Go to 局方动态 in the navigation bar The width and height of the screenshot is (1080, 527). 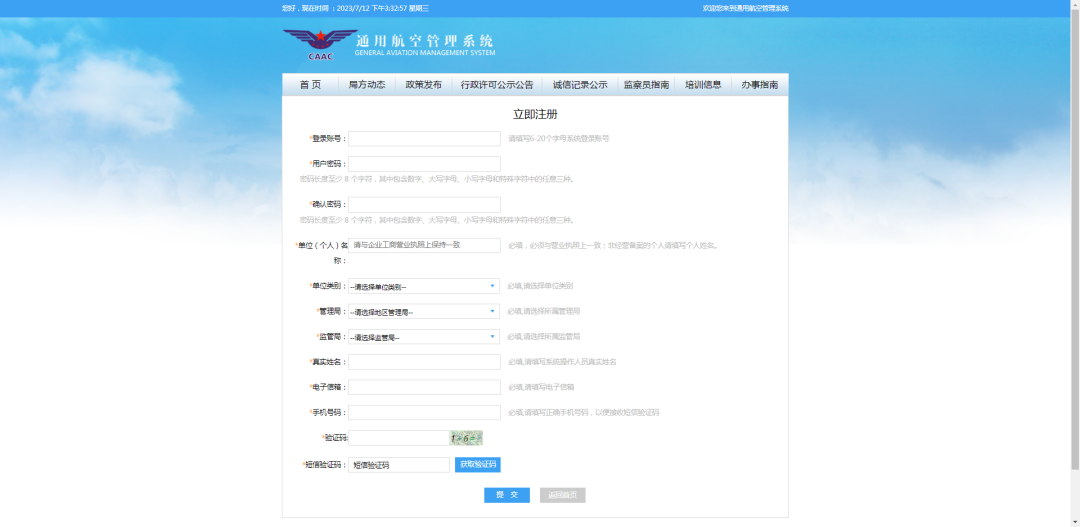point(366,85)
